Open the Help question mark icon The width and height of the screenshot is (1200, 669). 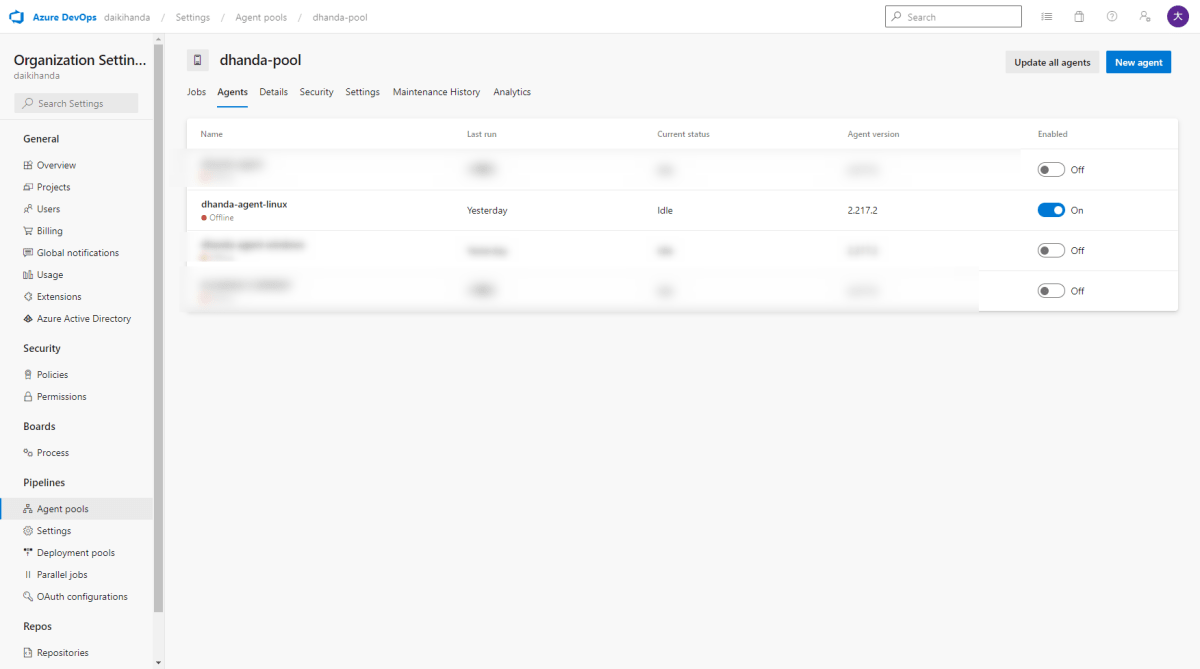point(1112,17)
